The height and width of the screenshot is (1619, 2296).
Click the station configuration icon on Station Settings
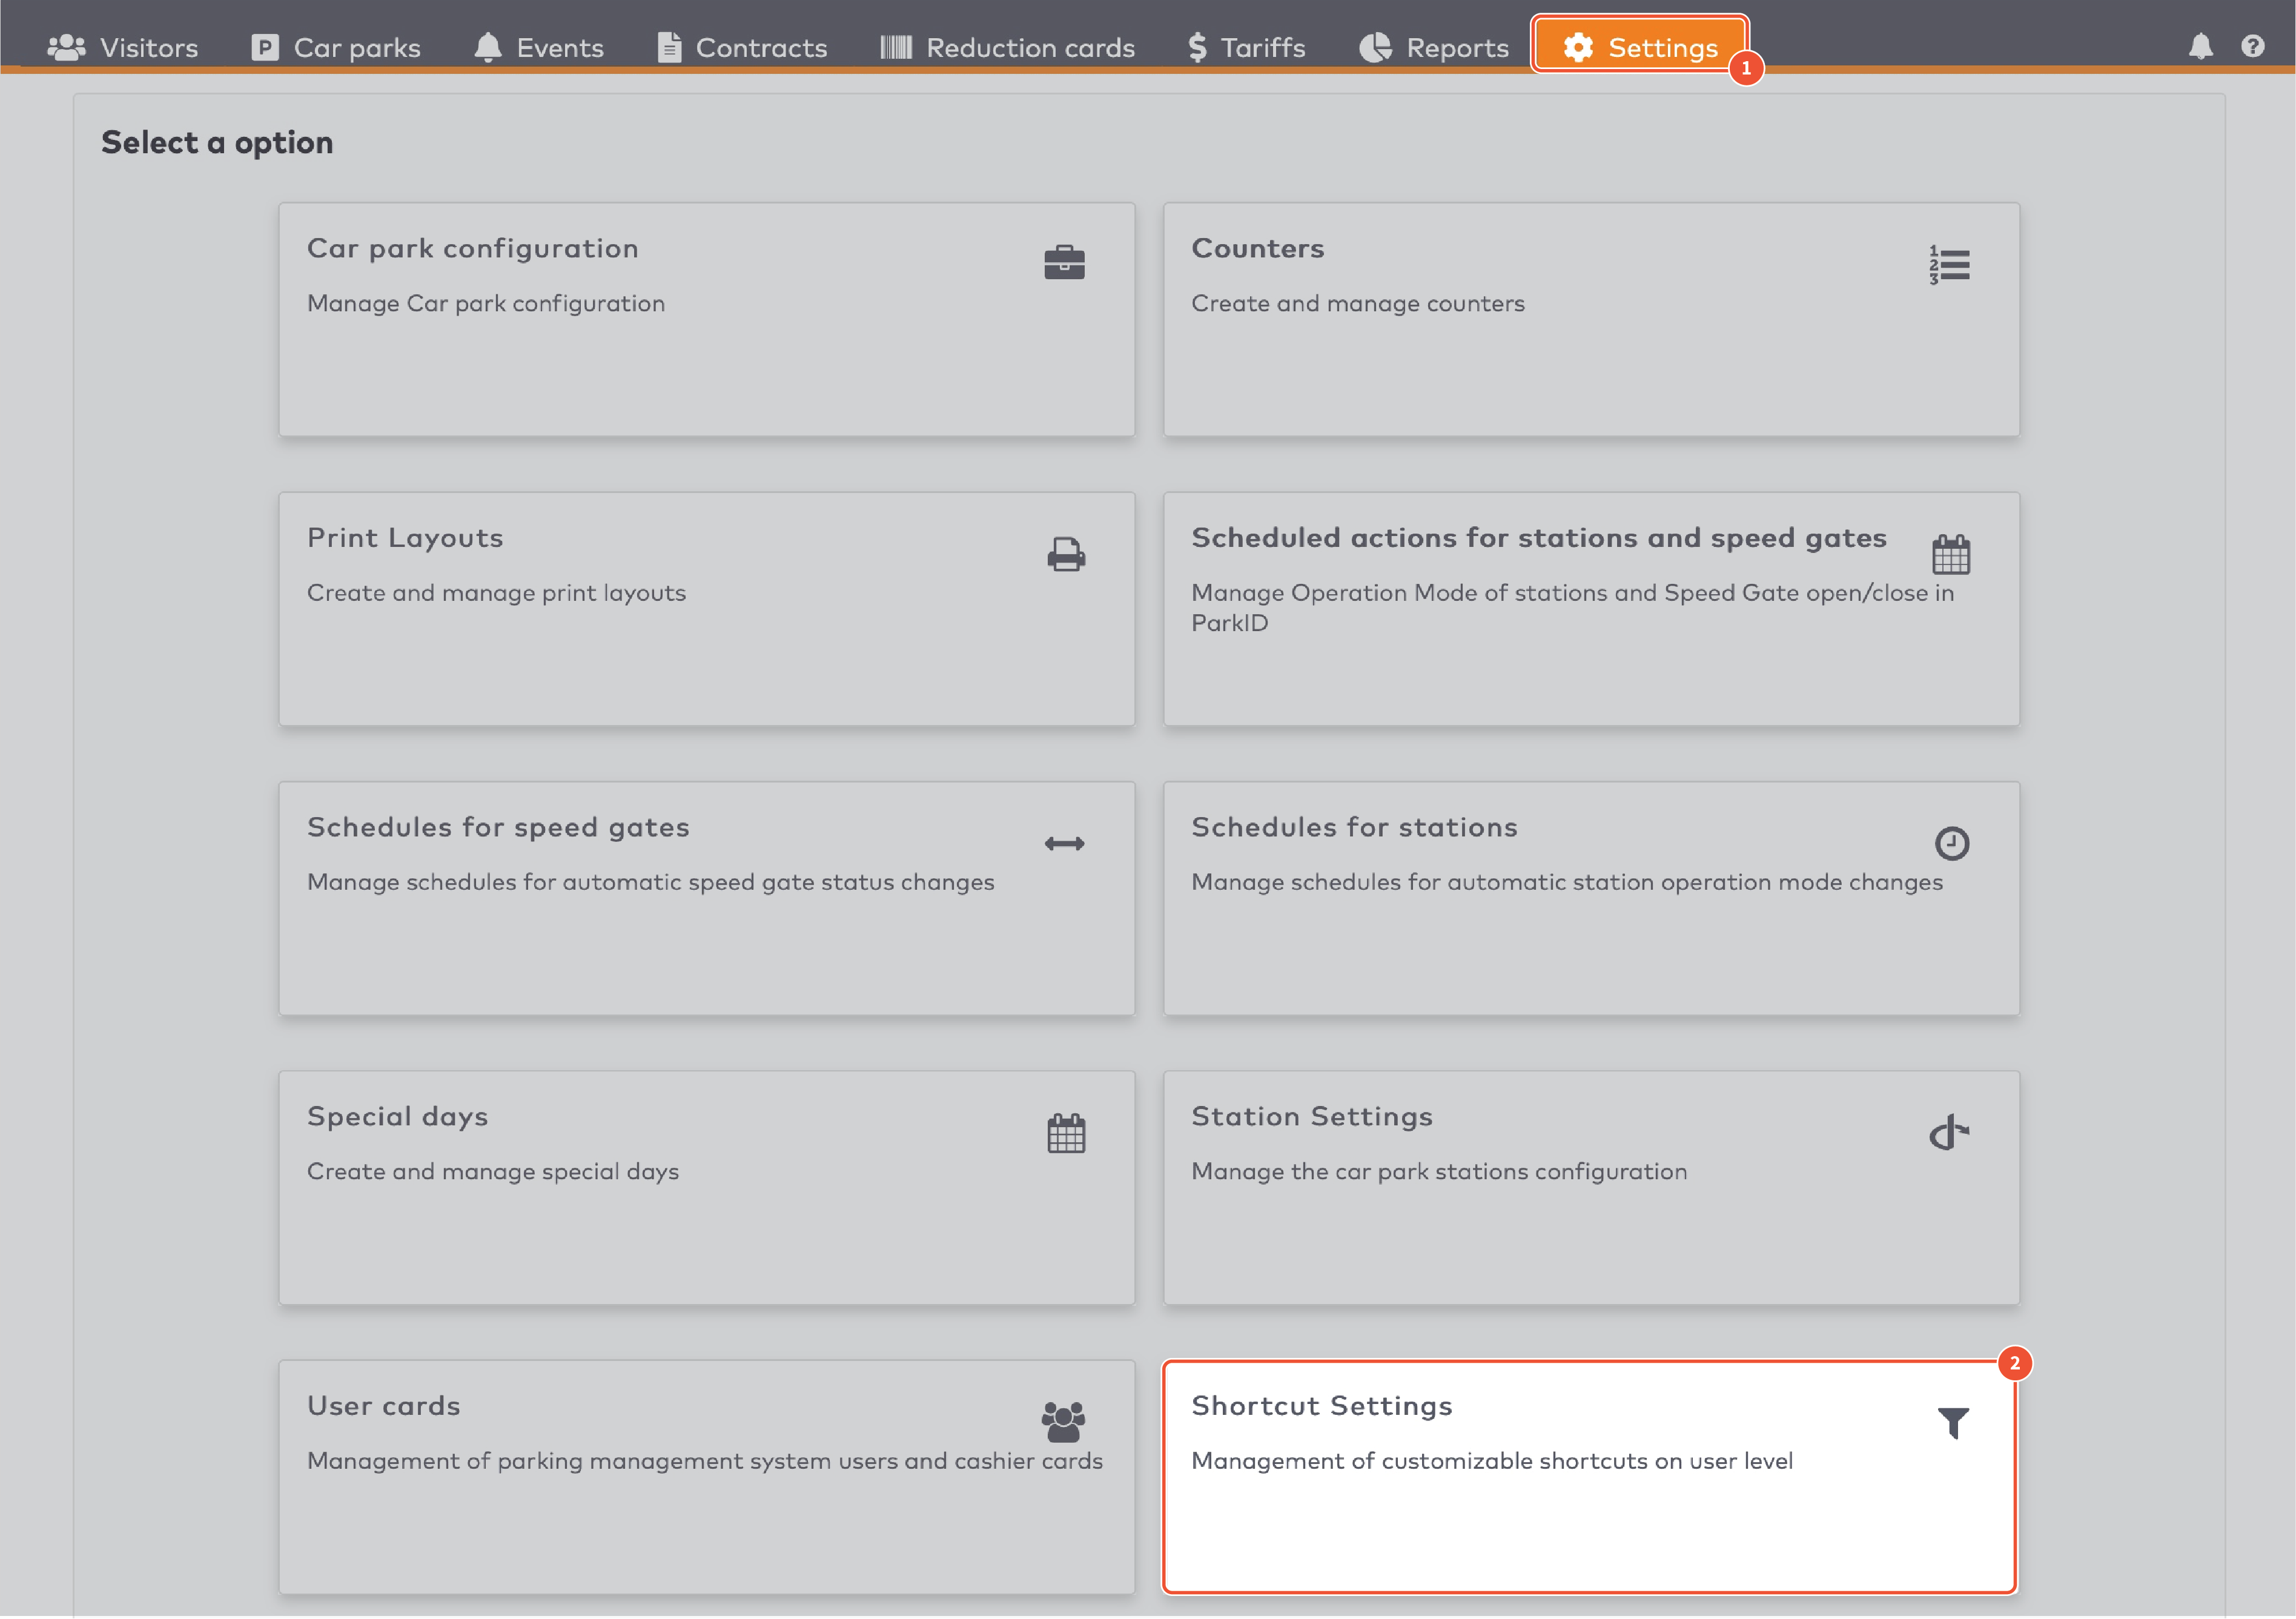coord(1948,1131)
